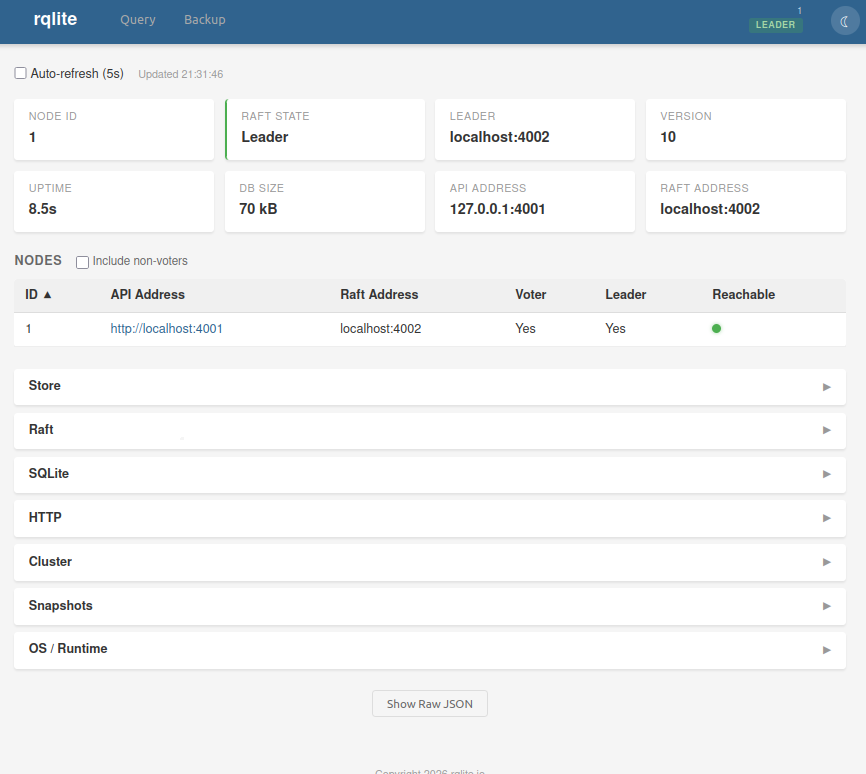Click the Updated 21:31:46 timestamp
The height and width of the screenshot is (774, 866).
click(181, 74)
